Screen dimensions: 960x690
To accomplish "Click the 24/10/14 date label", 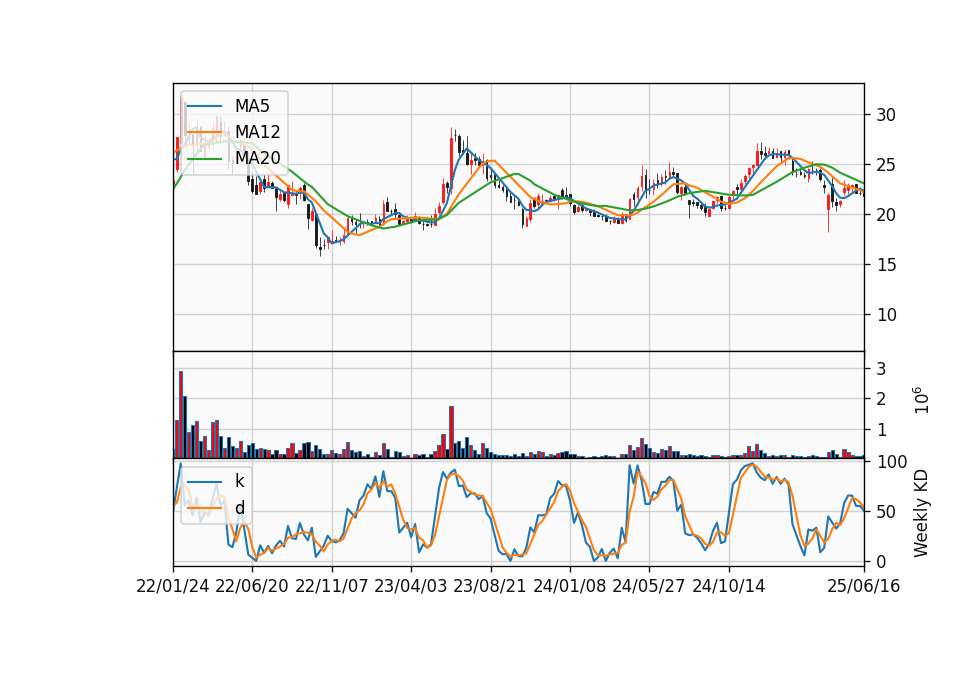I will coord(729,586).
